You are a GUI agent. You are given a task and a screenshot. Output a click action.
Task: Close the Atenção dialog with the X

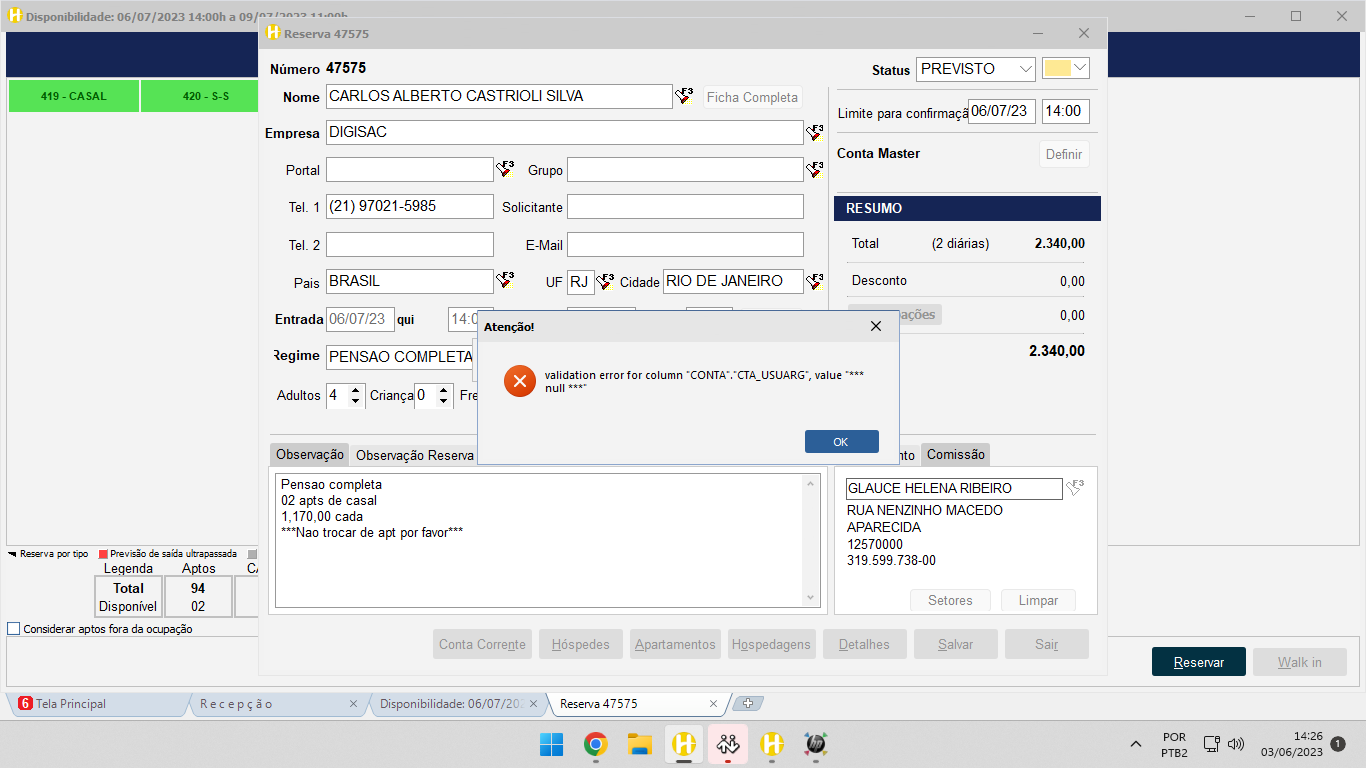(x=876, y=326)
